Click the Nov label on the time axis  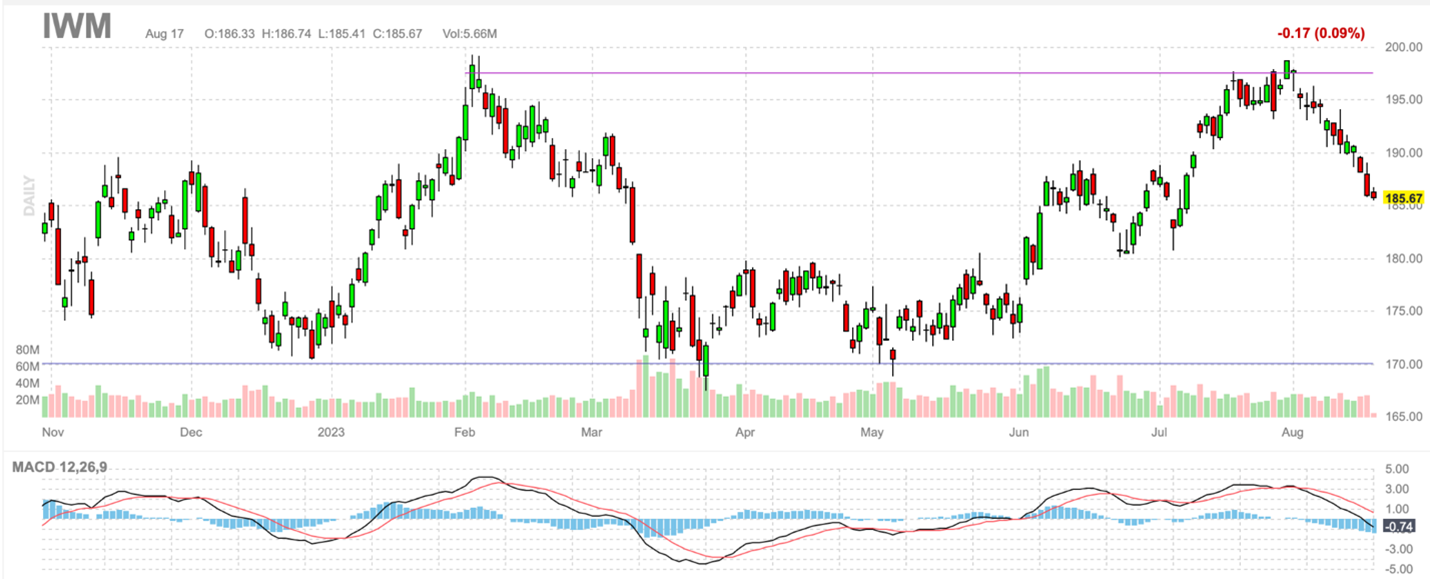click(53, 433)
